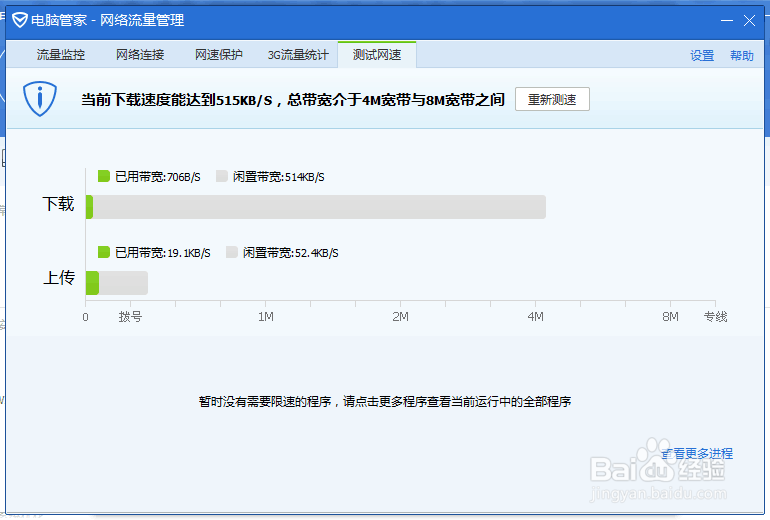Open the 网络连接 tab
This screenshot has height=520, width=770.
coord(140,55)
